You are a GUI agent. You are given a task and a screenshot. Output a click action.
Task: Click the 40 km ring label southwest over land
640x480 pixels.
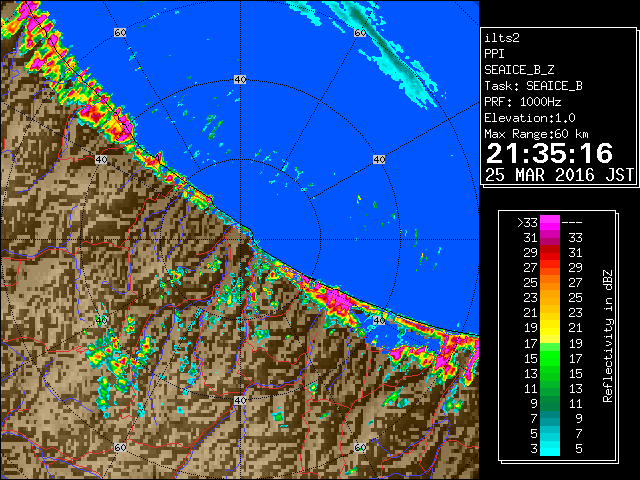(101, 320)
